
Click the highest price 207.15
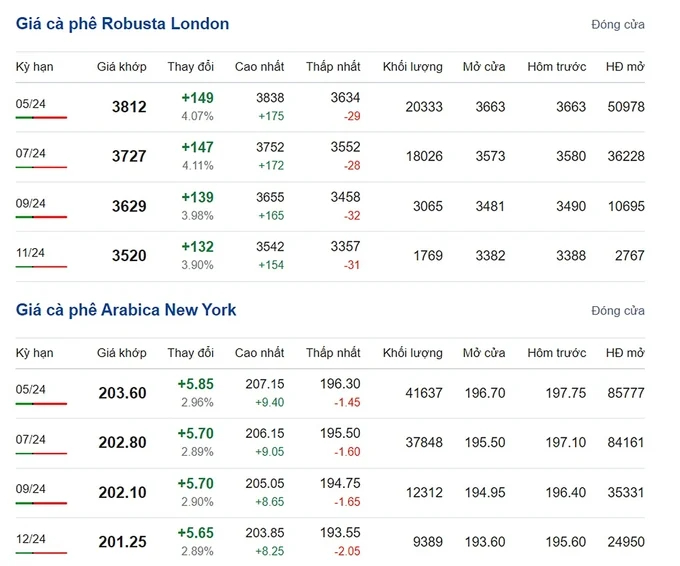(x=265, y=384)
